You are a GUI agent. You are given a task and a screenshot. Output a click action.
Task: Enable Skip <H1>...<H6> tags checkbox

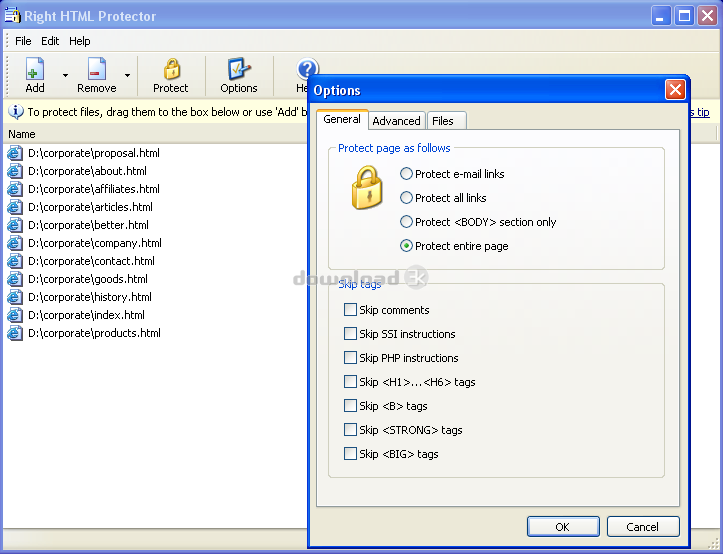(x=350, y=381)
